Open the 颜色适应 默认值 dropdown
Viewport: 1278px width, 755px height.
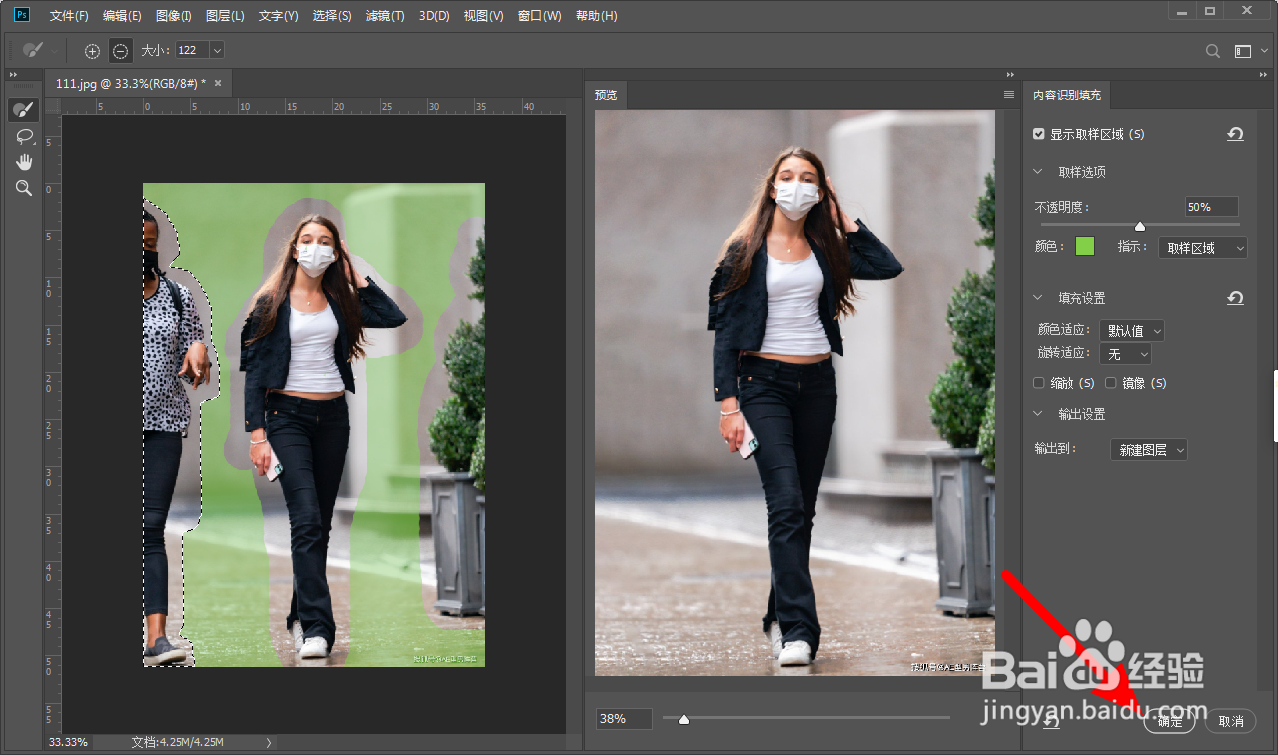click(1132, 330)
